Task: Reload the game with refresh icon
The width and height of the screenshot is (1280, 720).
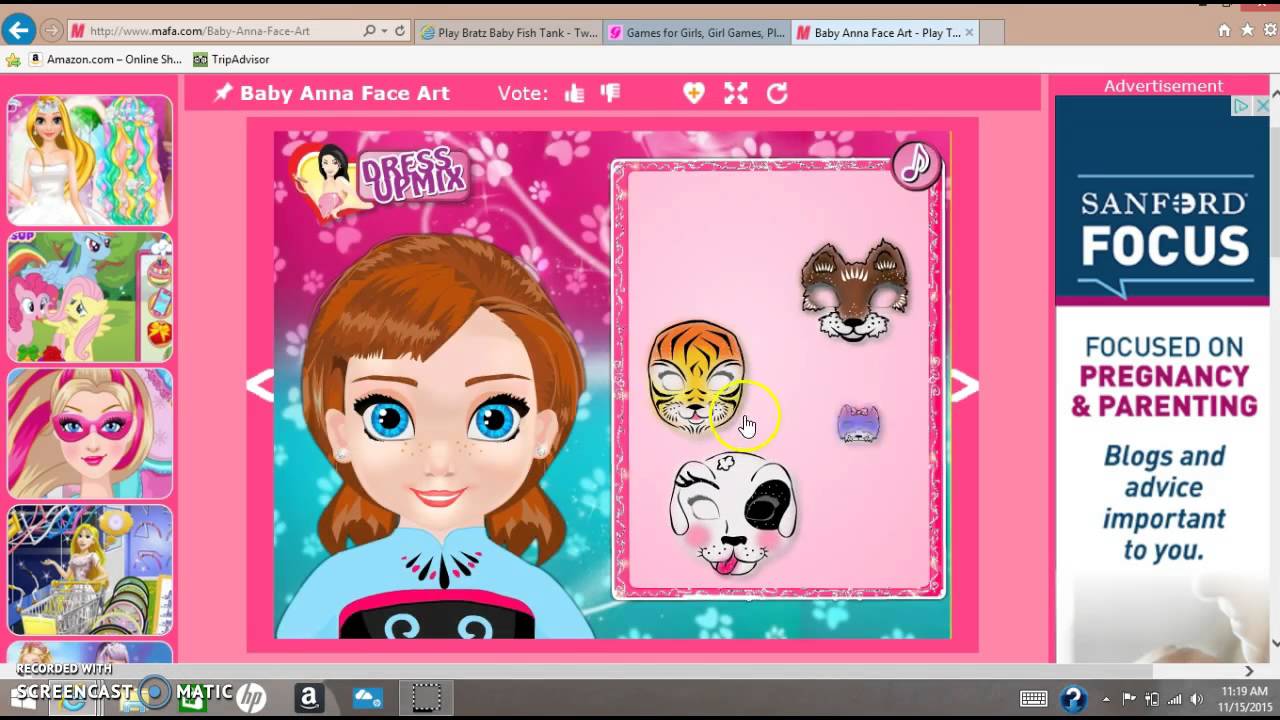Action: (777, 93)
